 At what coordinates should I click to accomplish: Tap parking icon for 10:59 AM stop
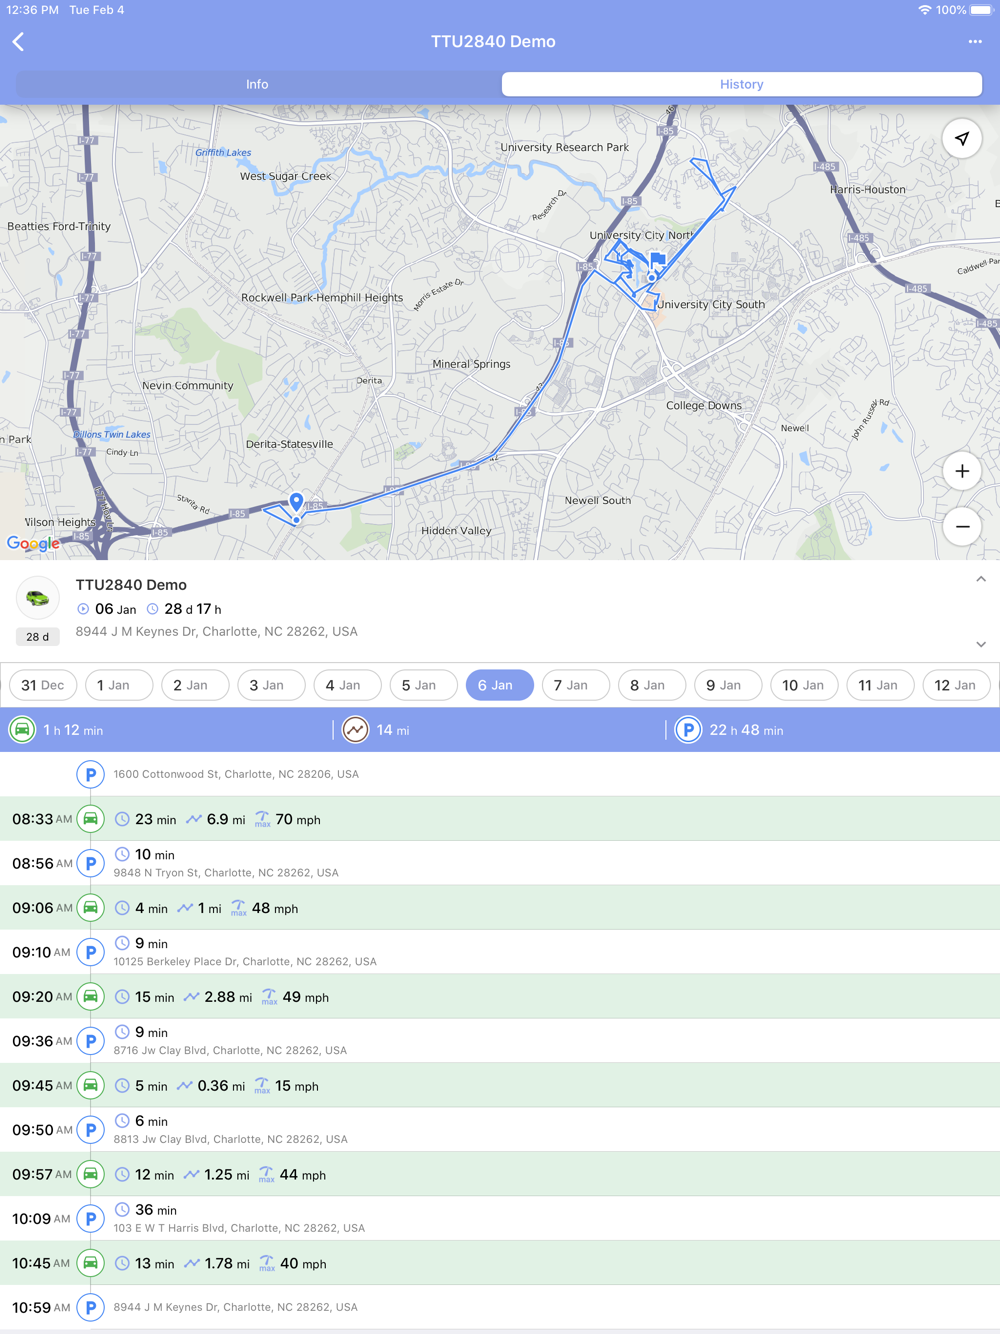pos(90,1307)
